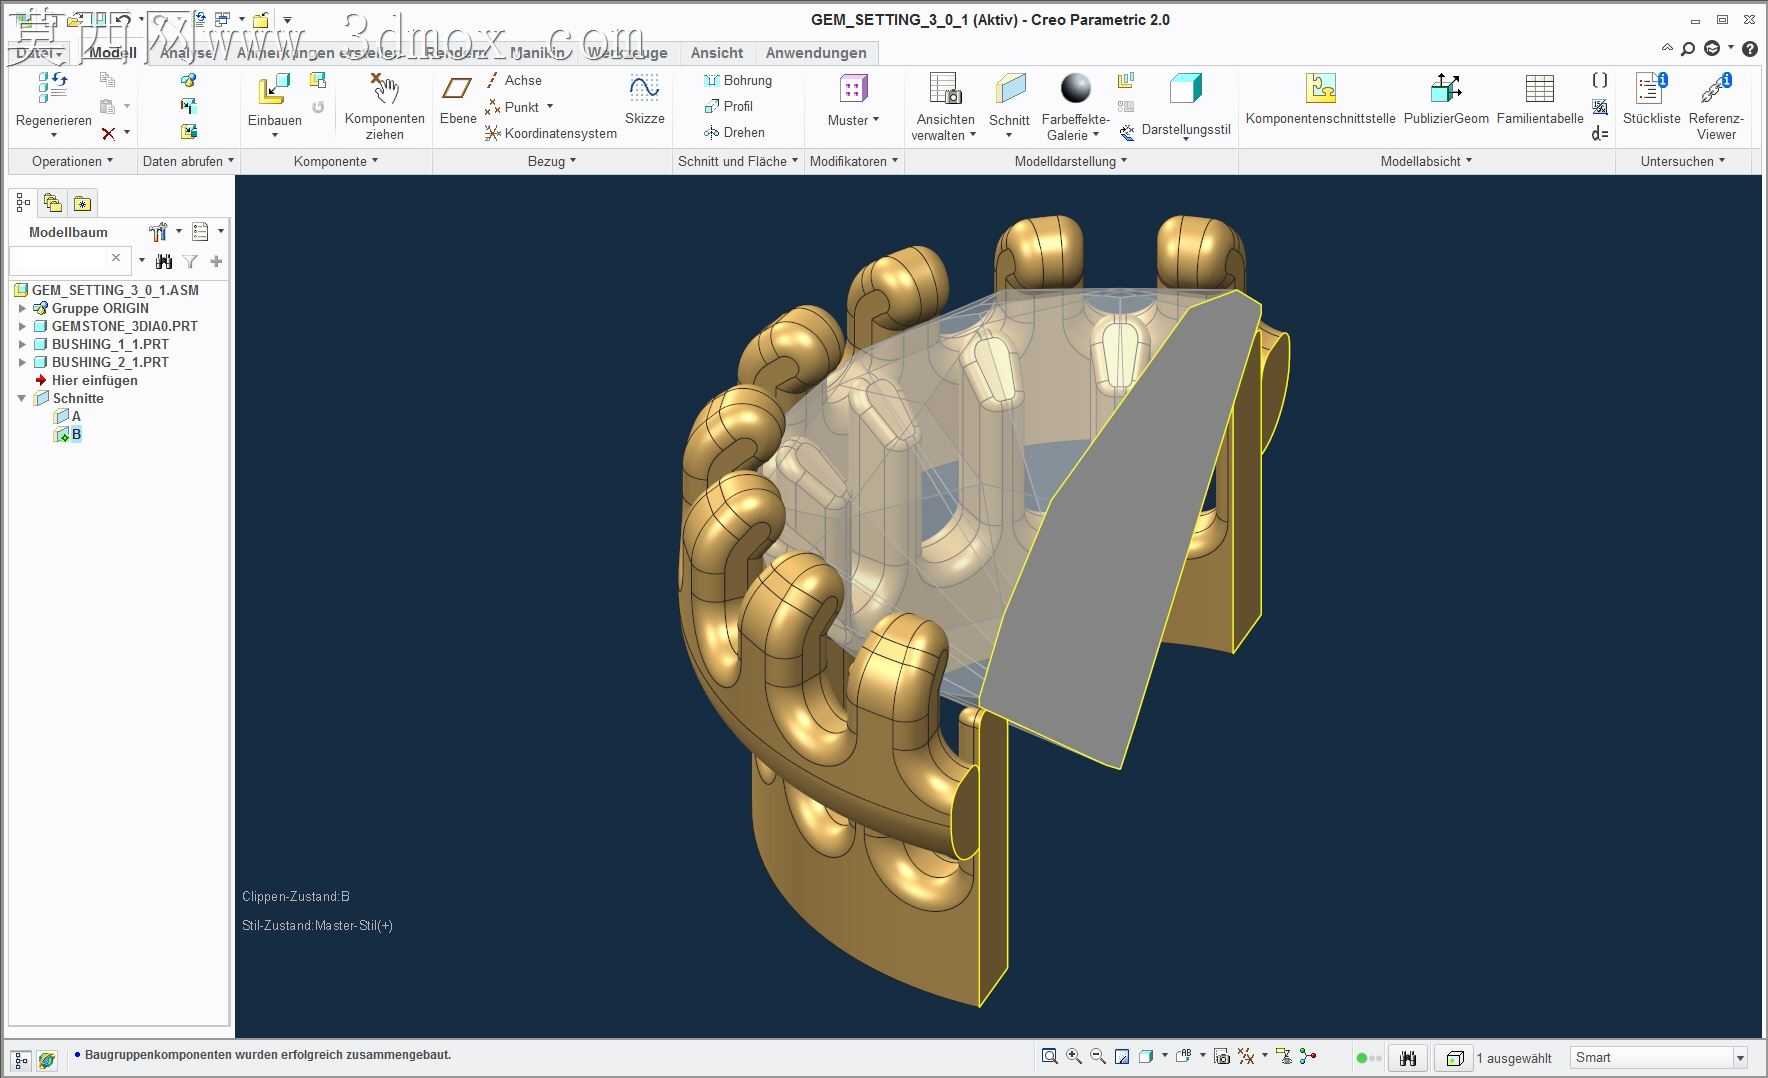Click the status bar binoculars search button

coord(1408,1057)
